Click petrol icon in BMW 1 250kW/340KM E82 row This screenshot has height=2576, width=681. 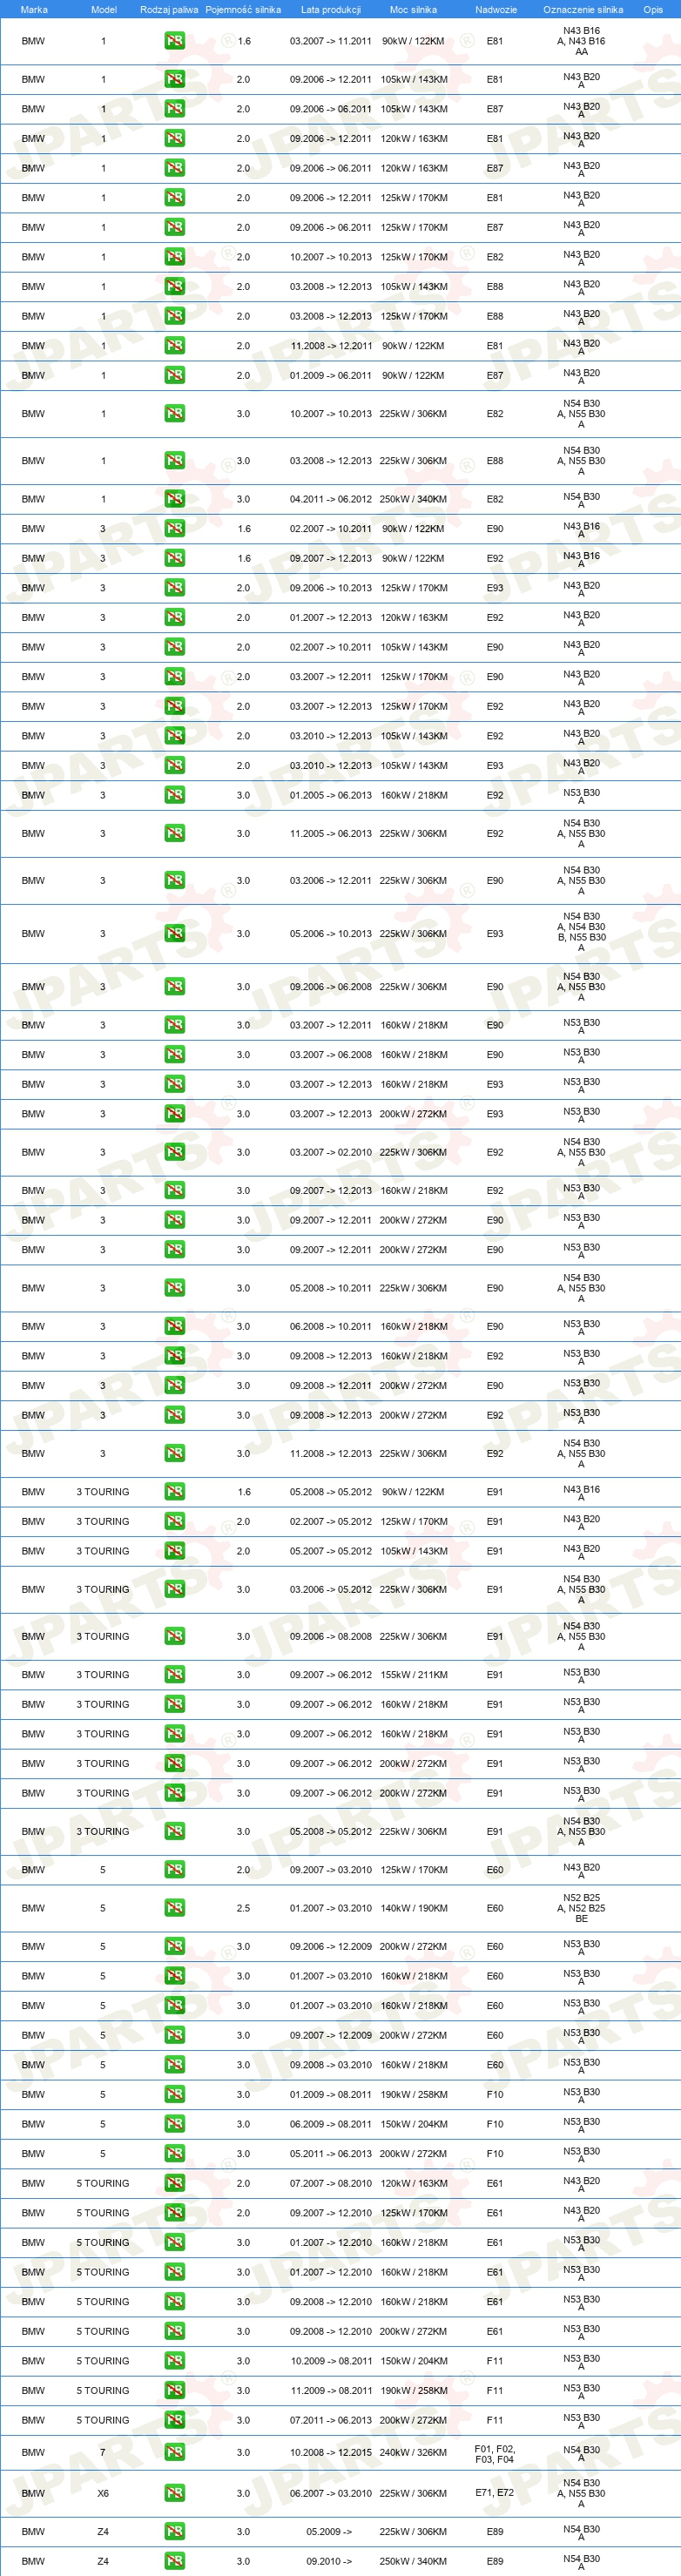pos(174,499)
